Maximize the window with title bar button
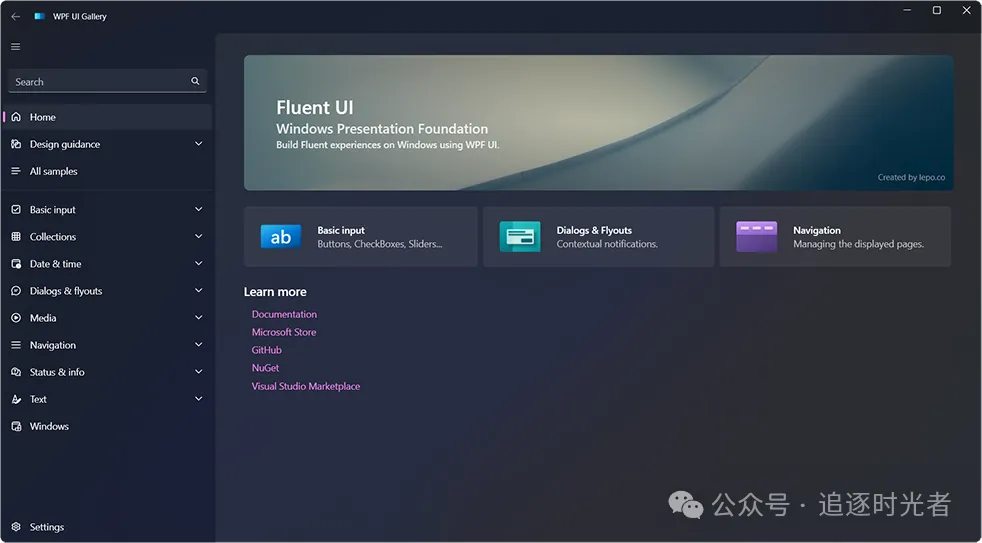This screenshot has height=543, width=982. coord(936,10)
